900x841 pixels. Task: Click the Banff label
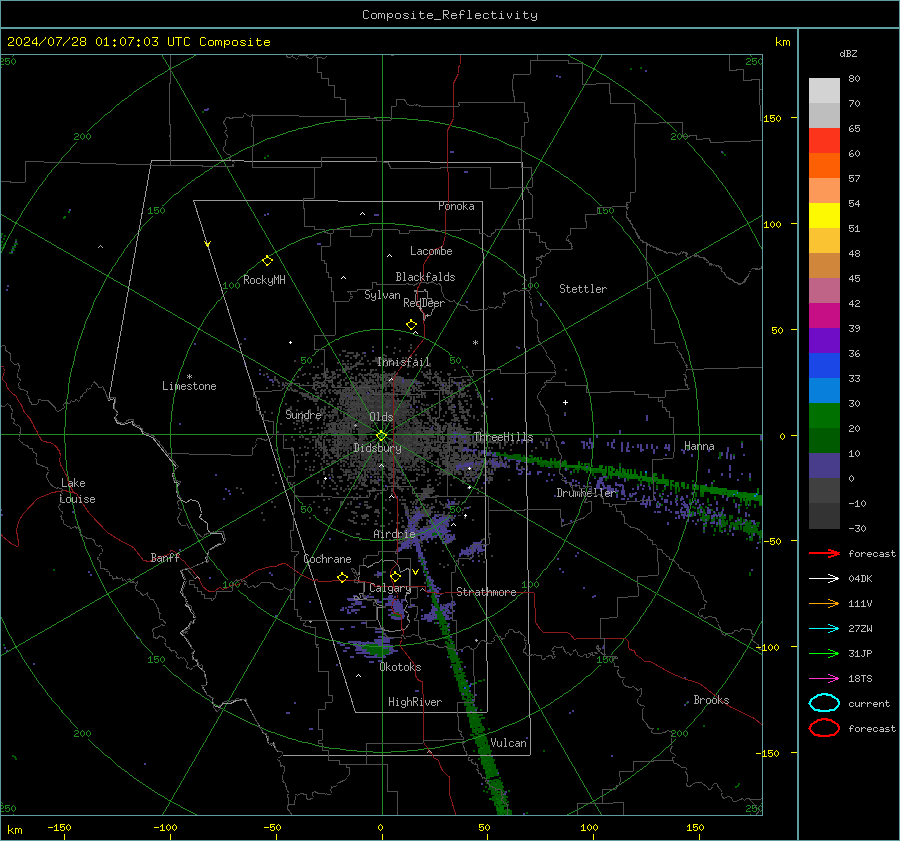[165, 557]
